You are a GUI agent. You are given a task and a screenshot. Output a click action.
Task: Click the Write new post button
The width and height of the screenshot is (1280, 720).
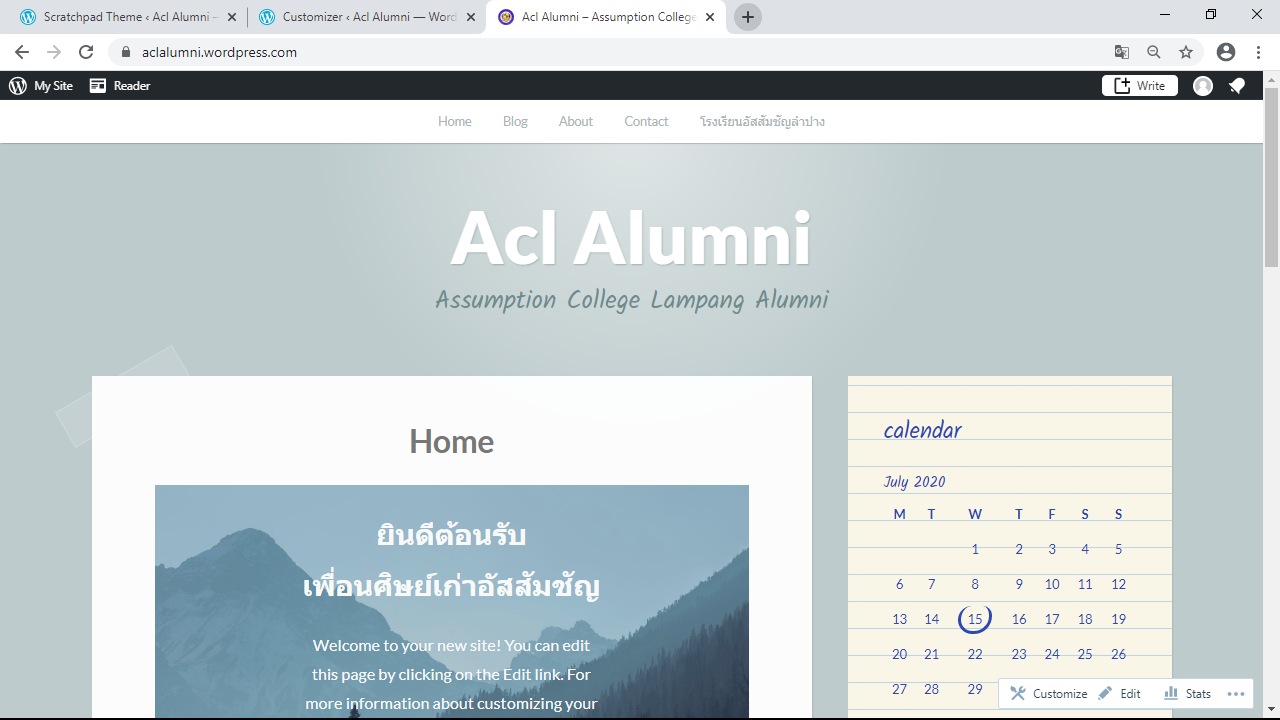coord(1140,86)
